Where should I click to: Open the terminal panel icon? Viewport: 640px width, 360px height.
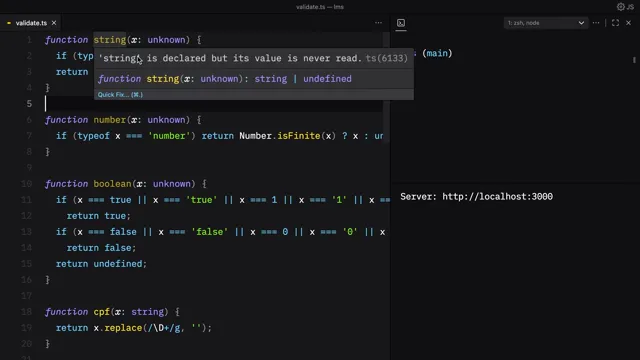[x=401, y=23]
